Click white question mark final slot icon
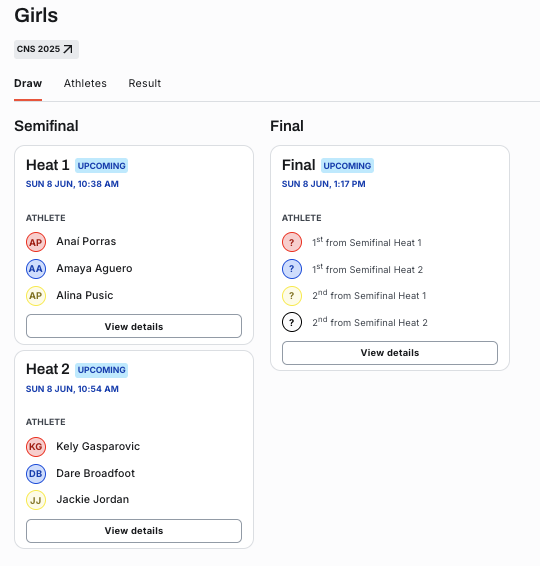Screen dimensions: 540x566 (x=292, y=322)
